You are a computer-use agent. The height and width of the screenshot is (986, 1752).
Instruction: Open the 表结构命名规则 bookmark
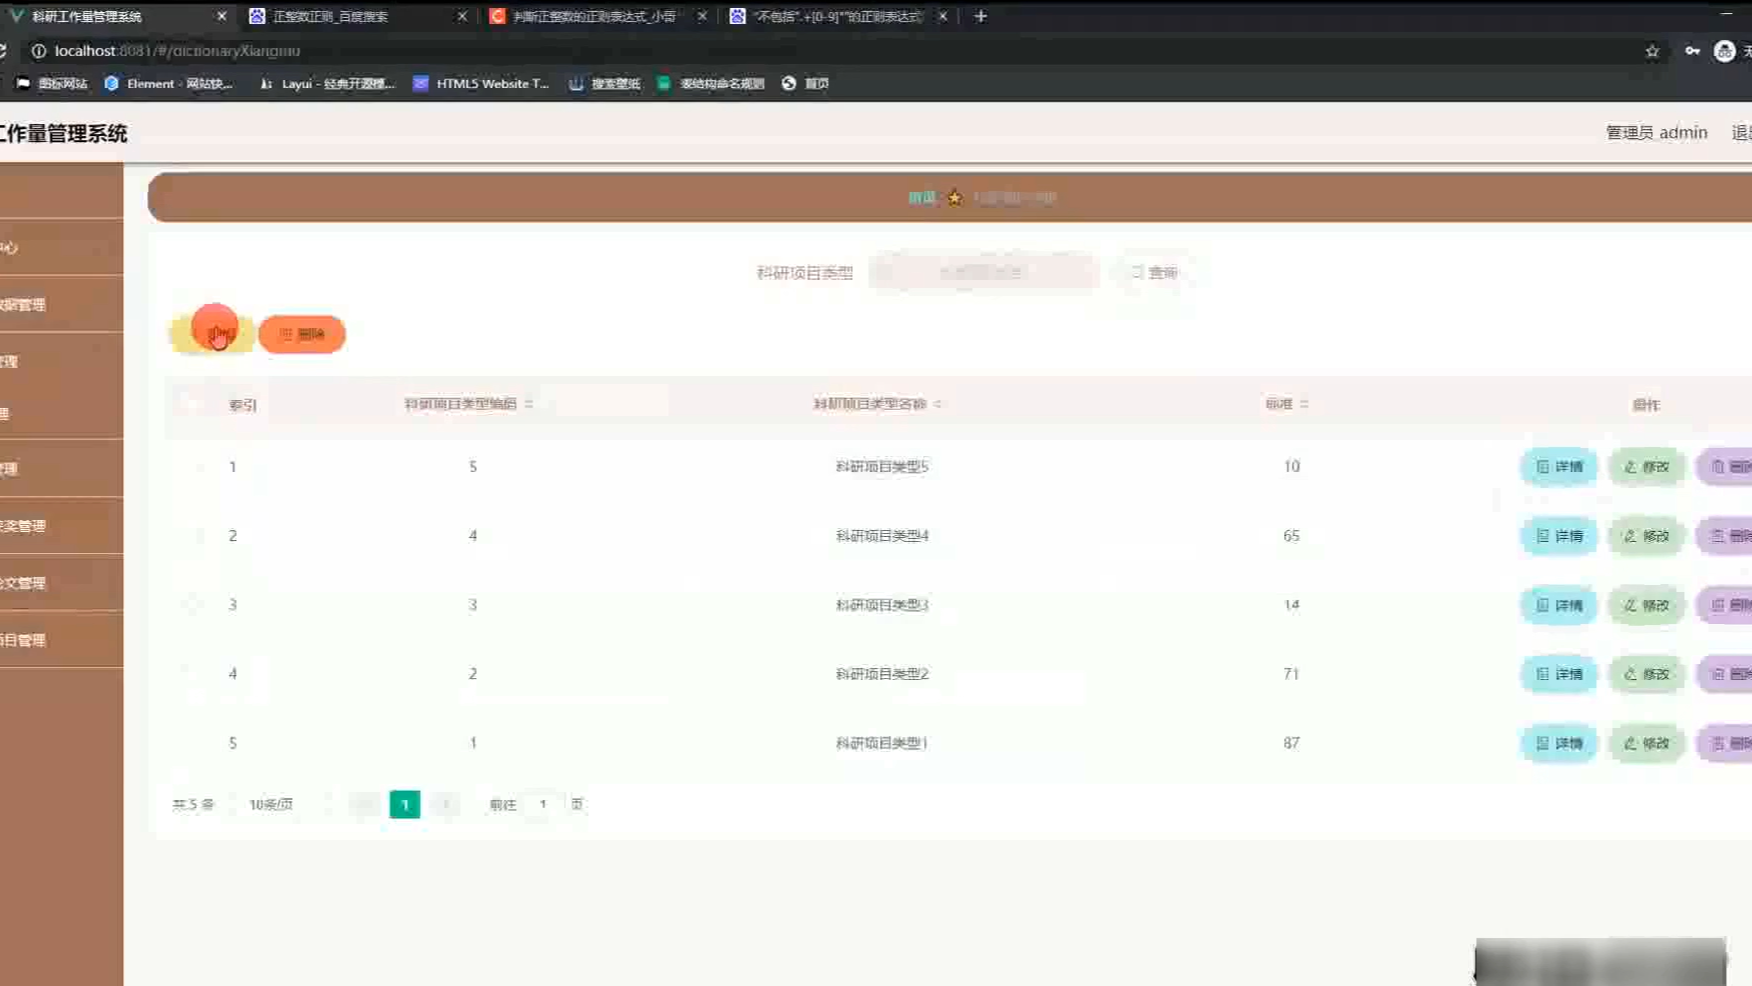pos(710,83)
